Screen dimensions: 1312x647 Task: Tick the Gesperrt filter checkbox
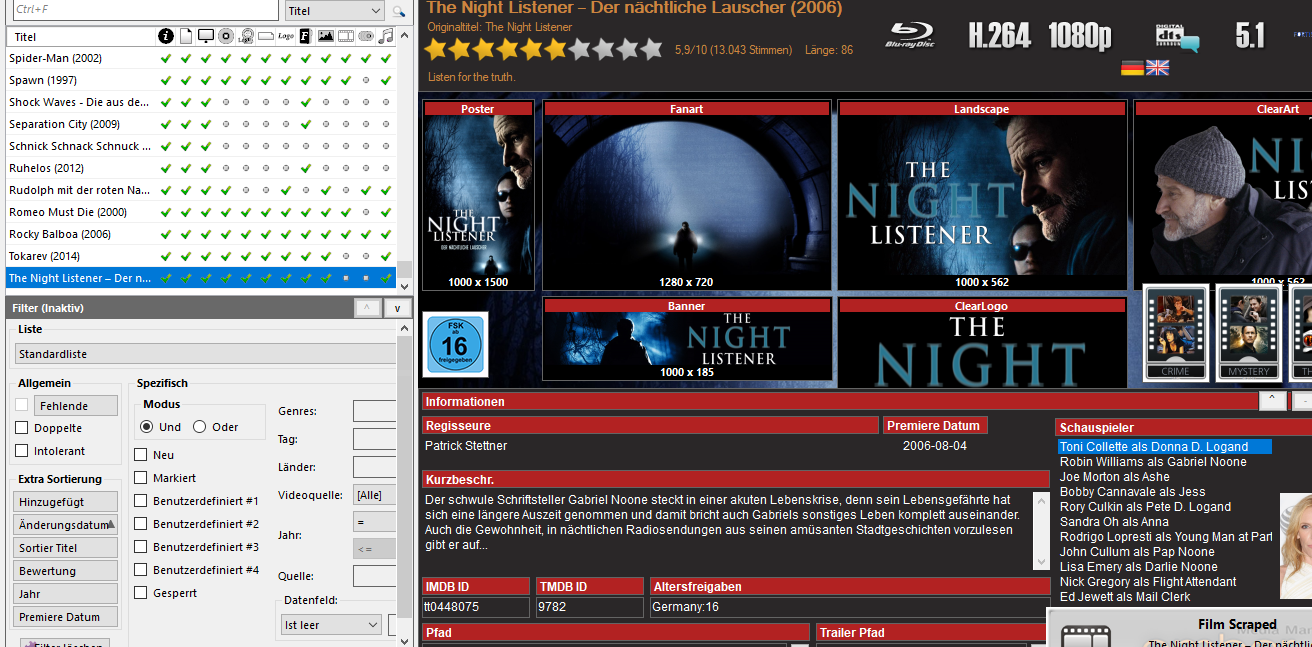[x=141, y=593]
